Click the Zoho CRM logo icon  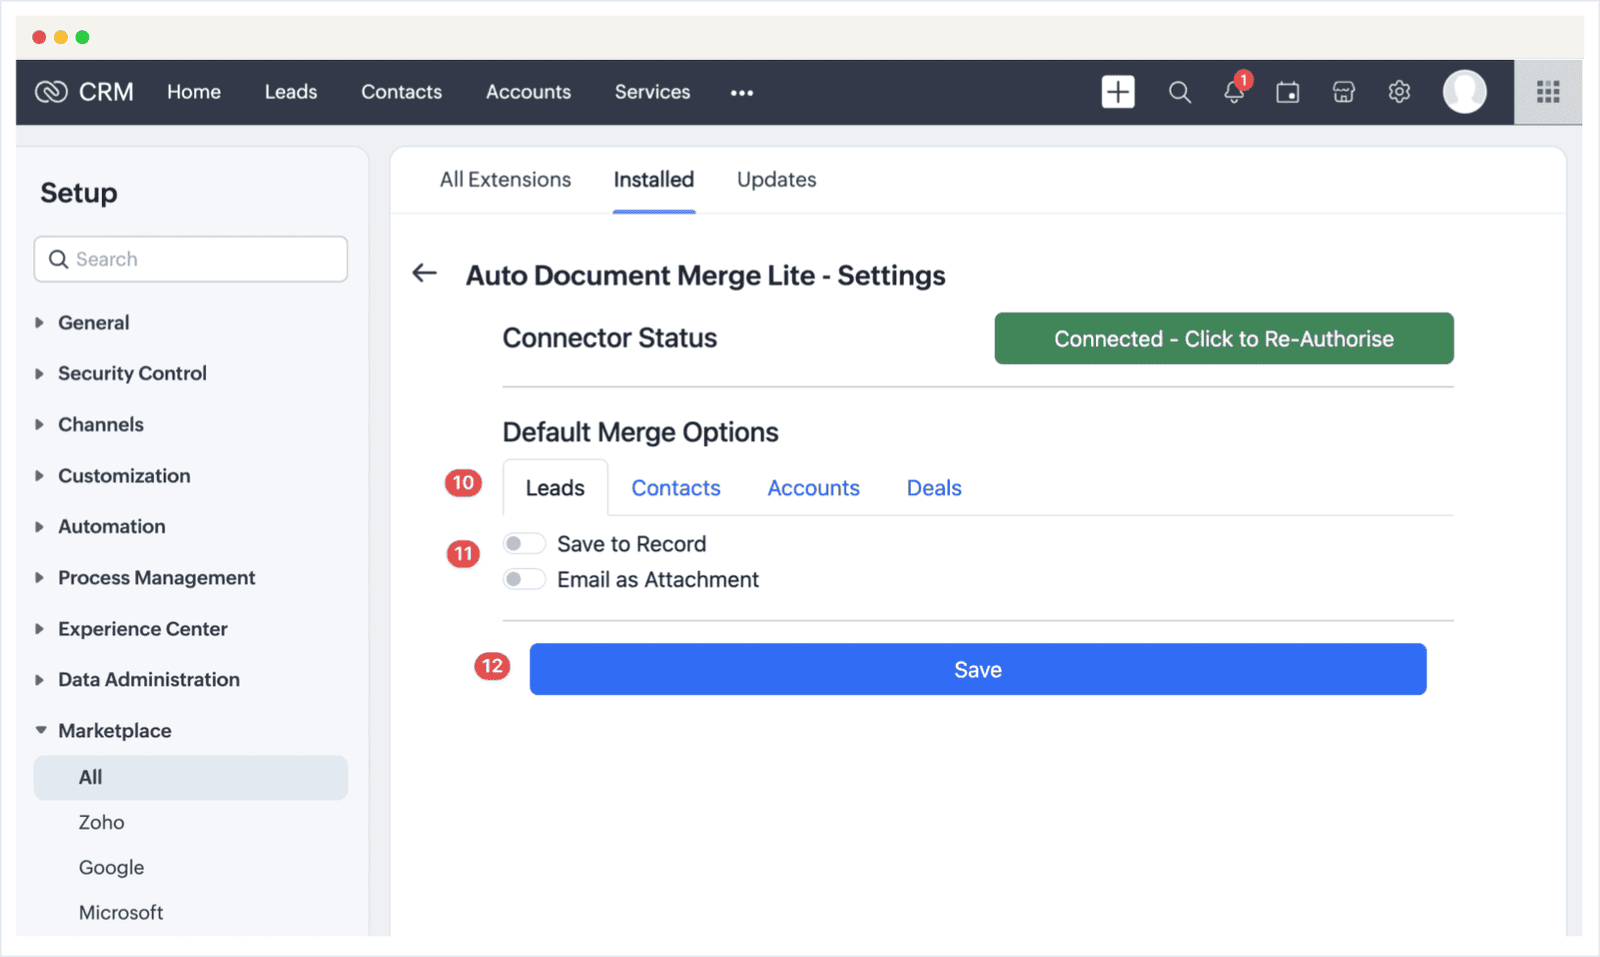[x=51, y=92]
